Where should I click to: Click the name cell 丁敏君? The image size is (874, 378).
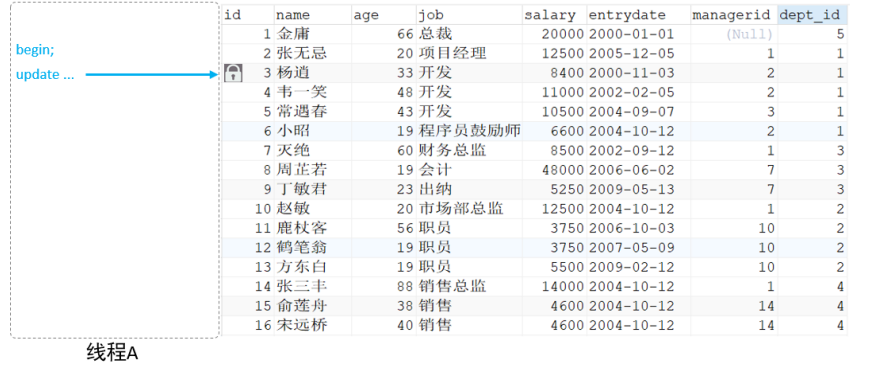point(313,190)
